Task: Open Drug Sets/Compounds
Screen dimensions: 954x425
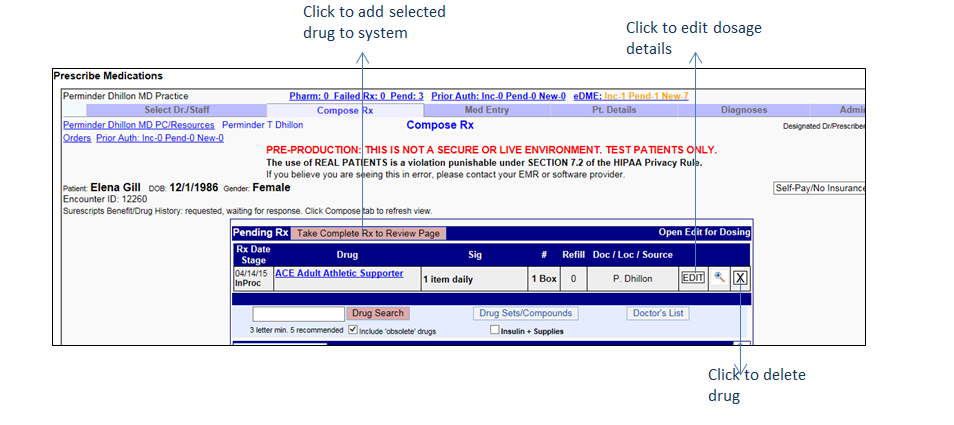Action: pyautogui.click(x=525, y=313)
